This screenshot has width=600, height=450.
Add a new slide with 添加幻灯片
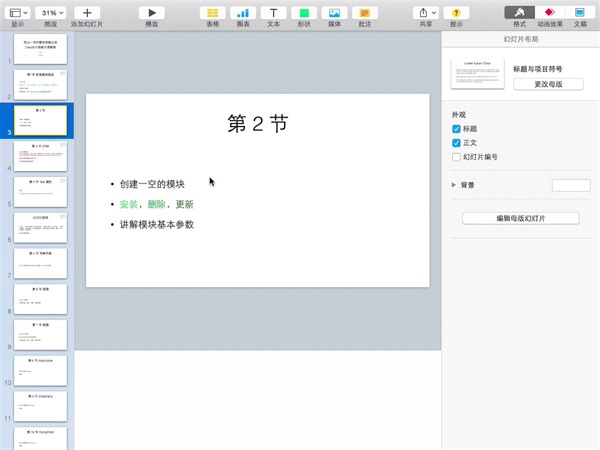(x=87, y=13)
